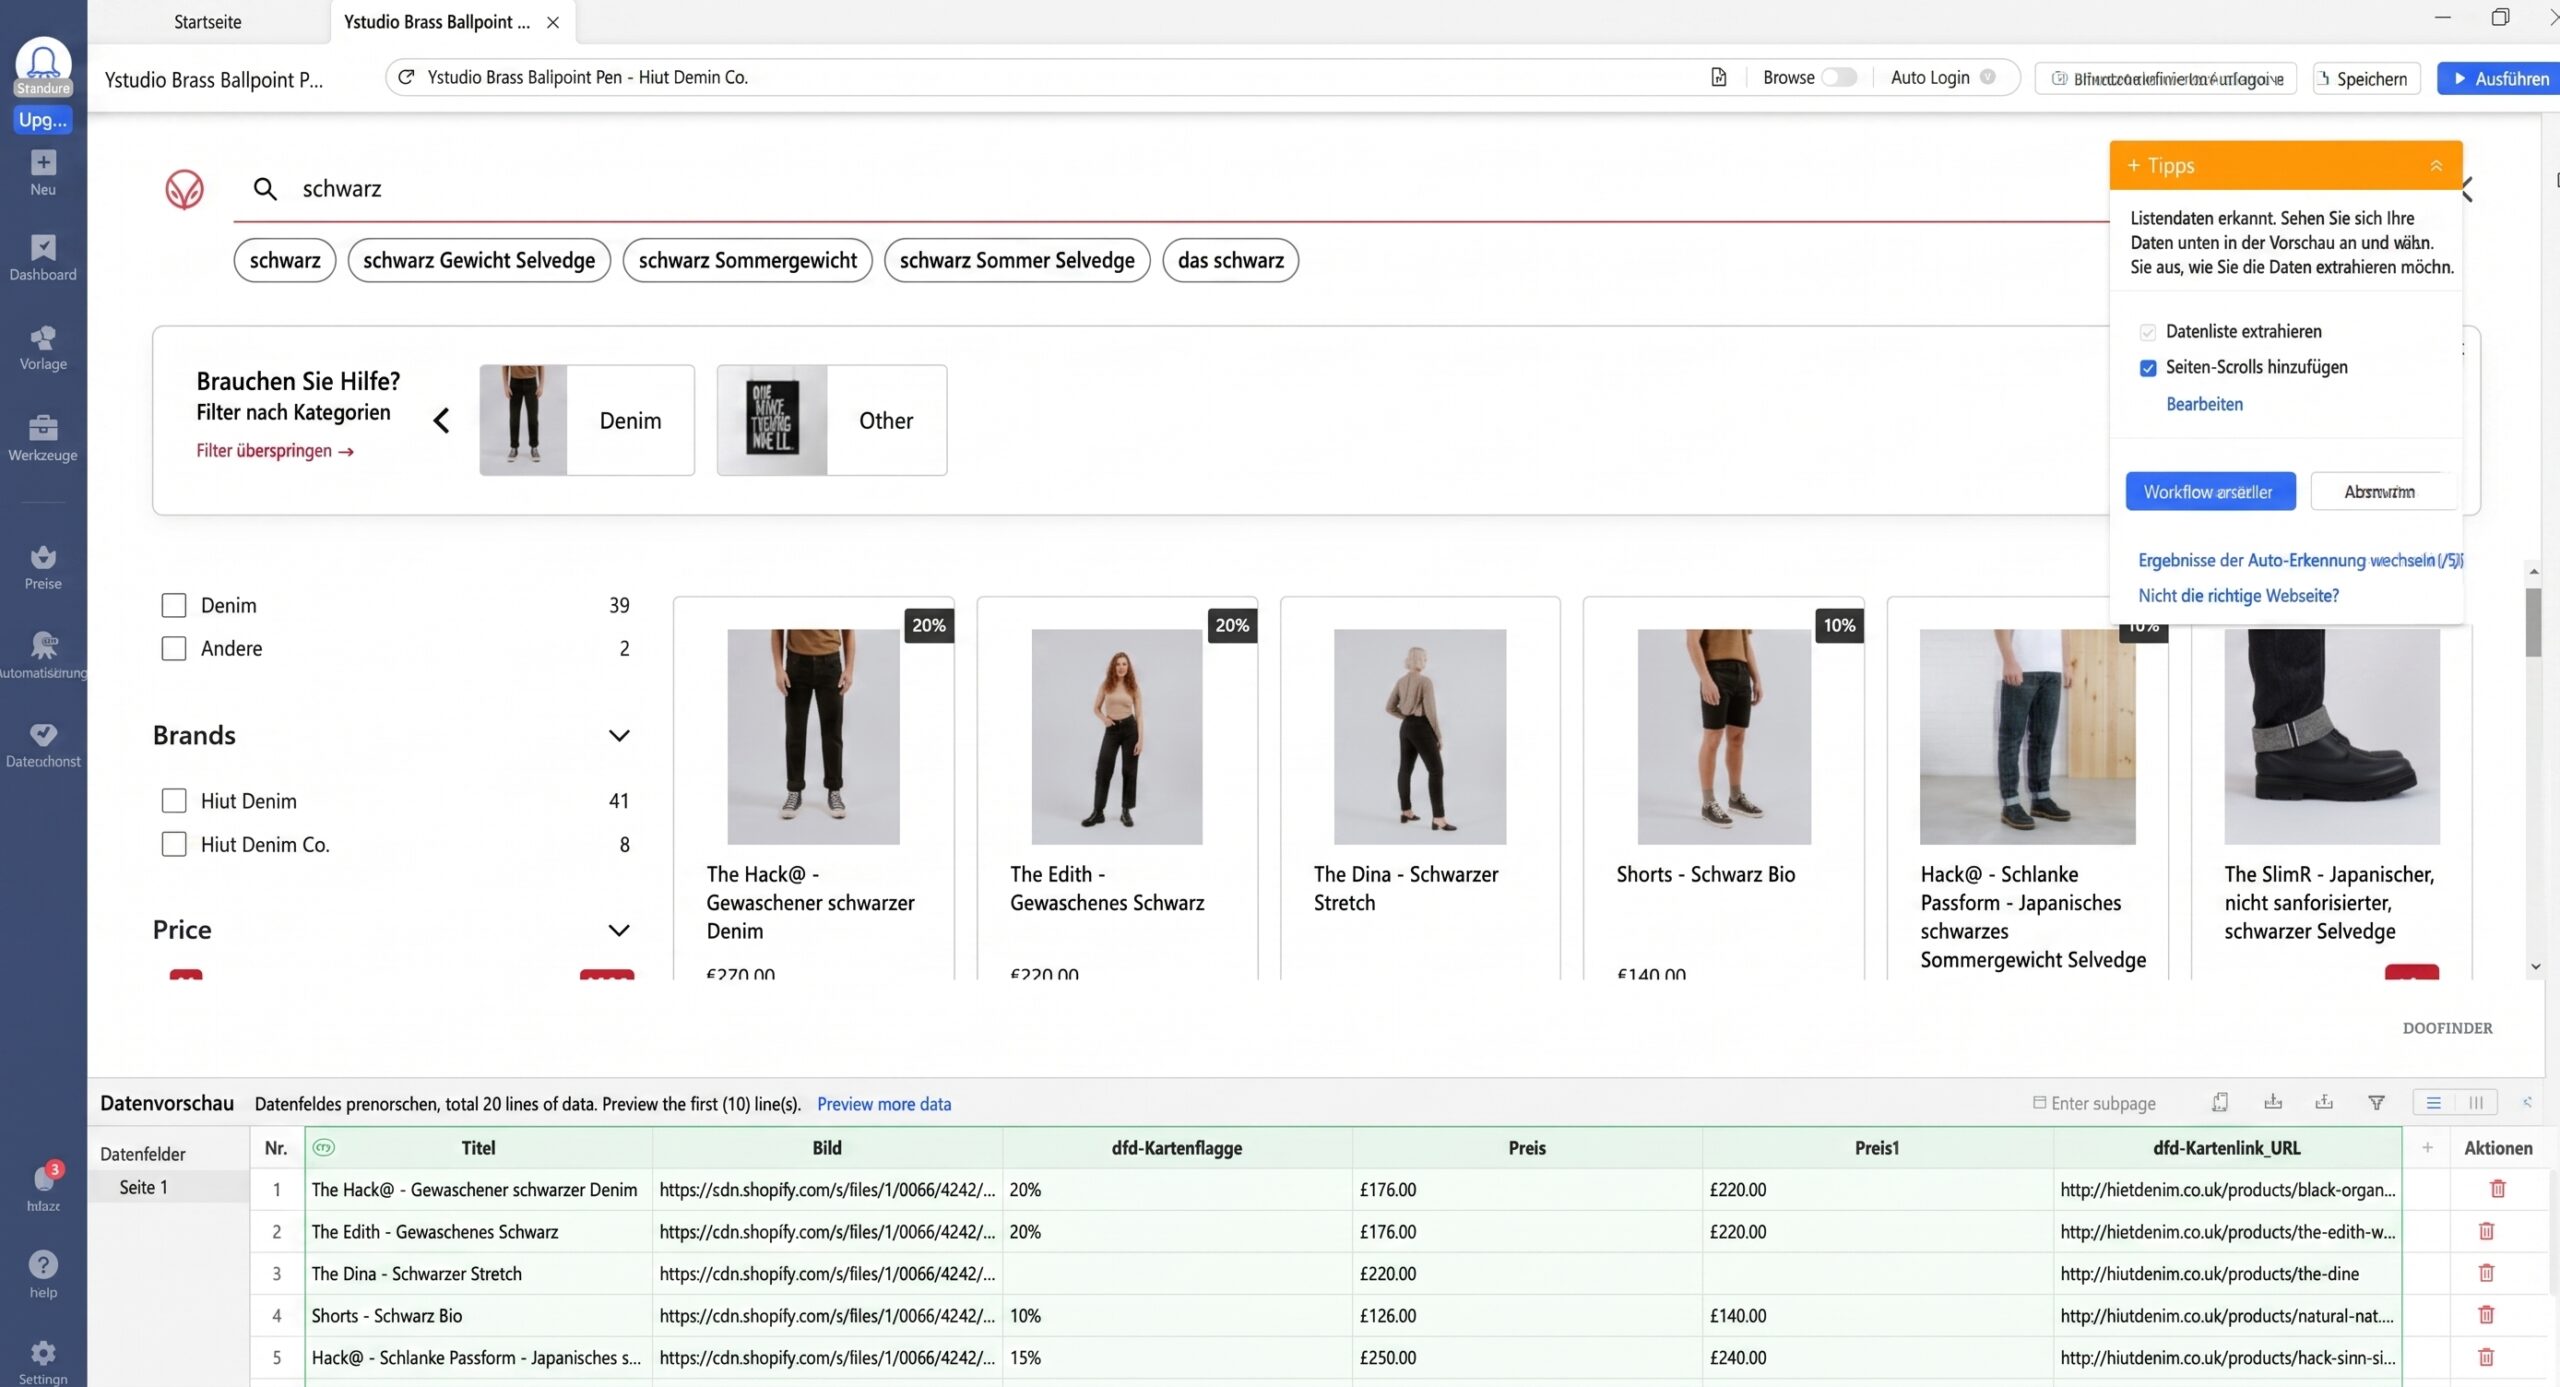Click the filter funnel icon in Datenvorschau

point(2377,1102)
